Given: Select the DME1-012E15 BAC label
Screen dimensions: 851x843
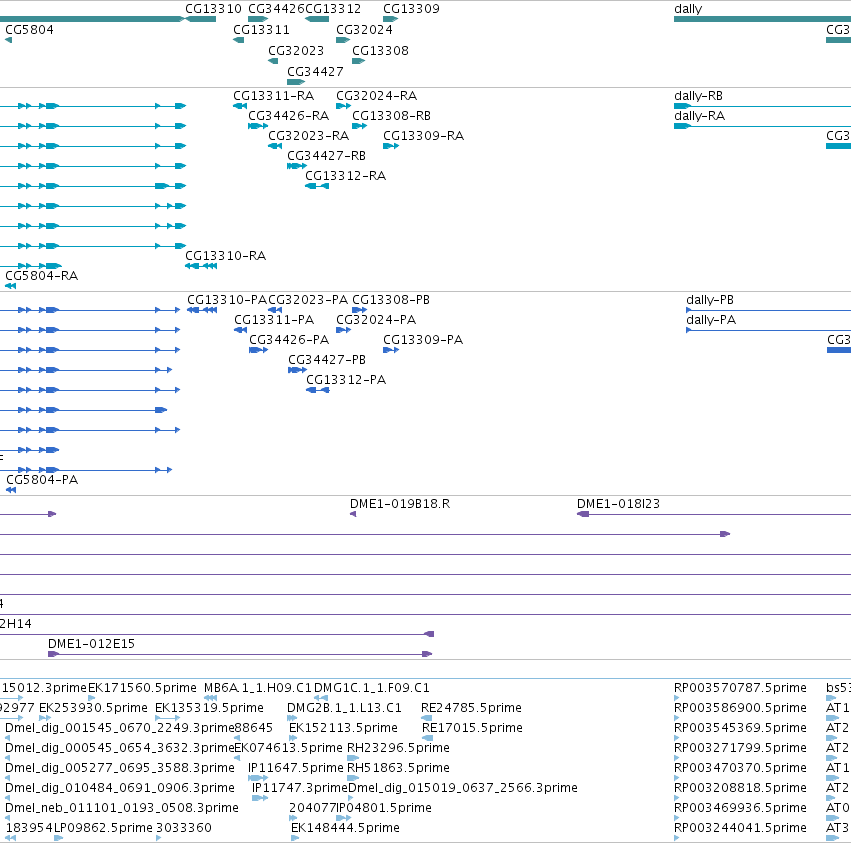Looking at the screenshot, I should (x=91, y=644).
